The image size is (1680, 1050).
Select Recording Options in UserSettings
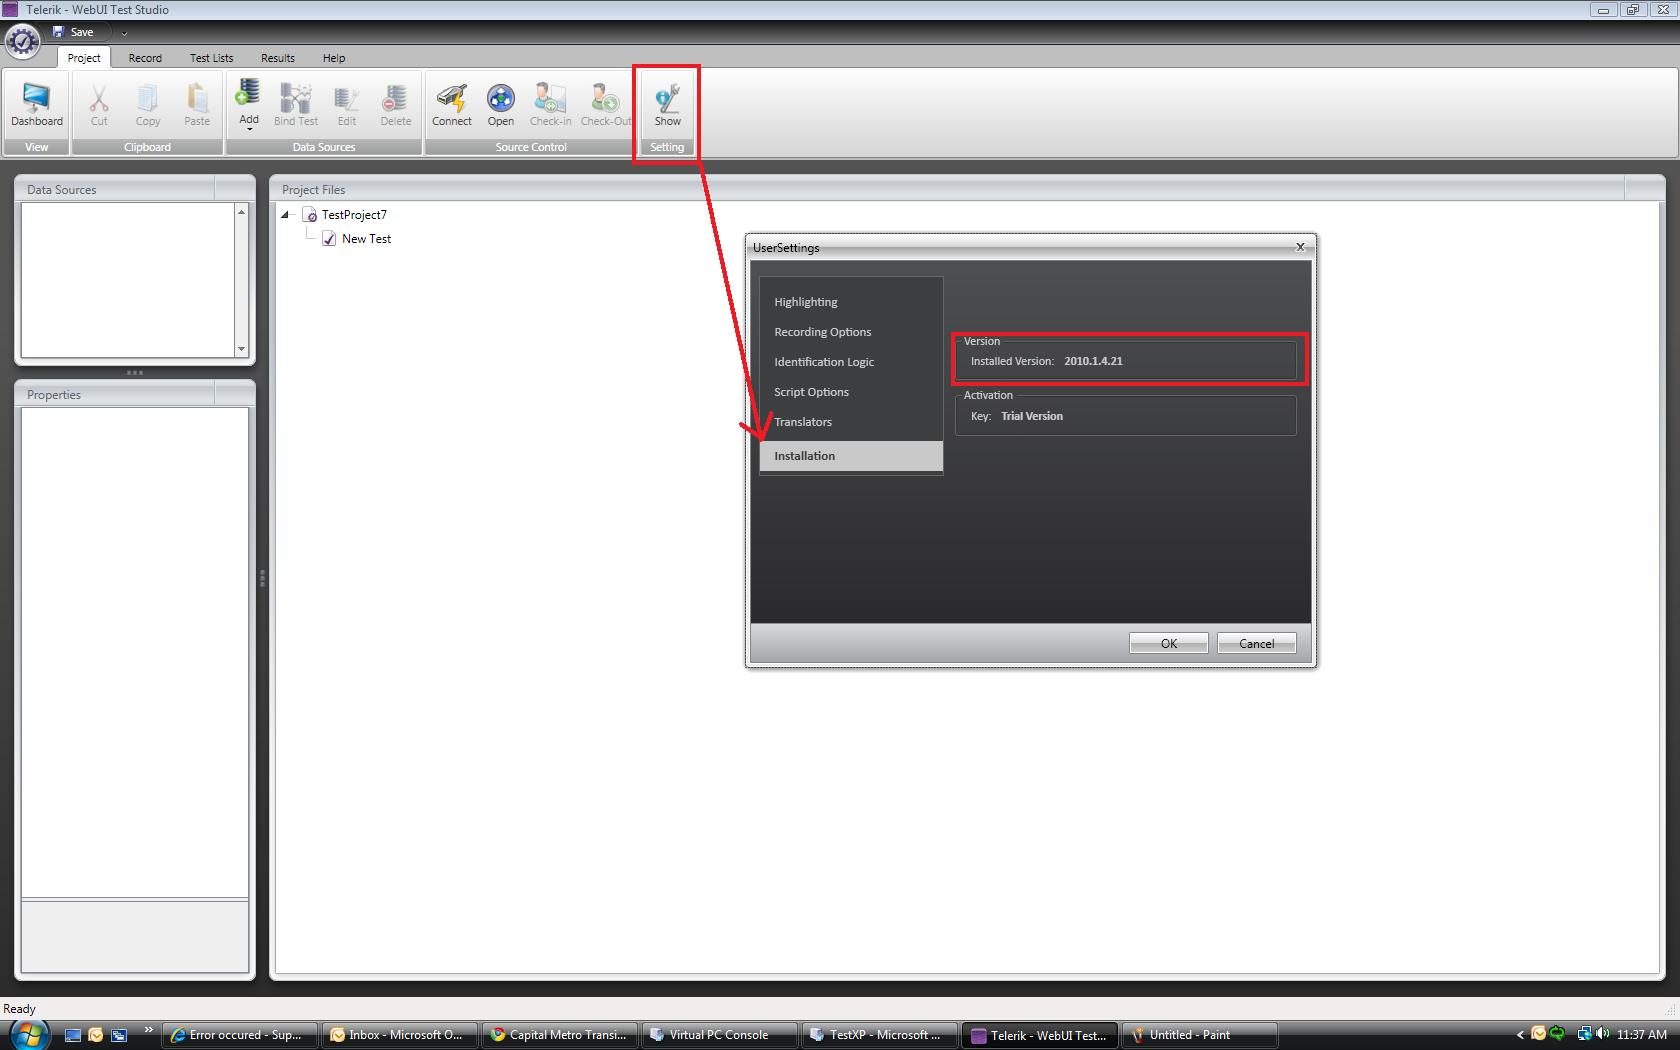823,332
